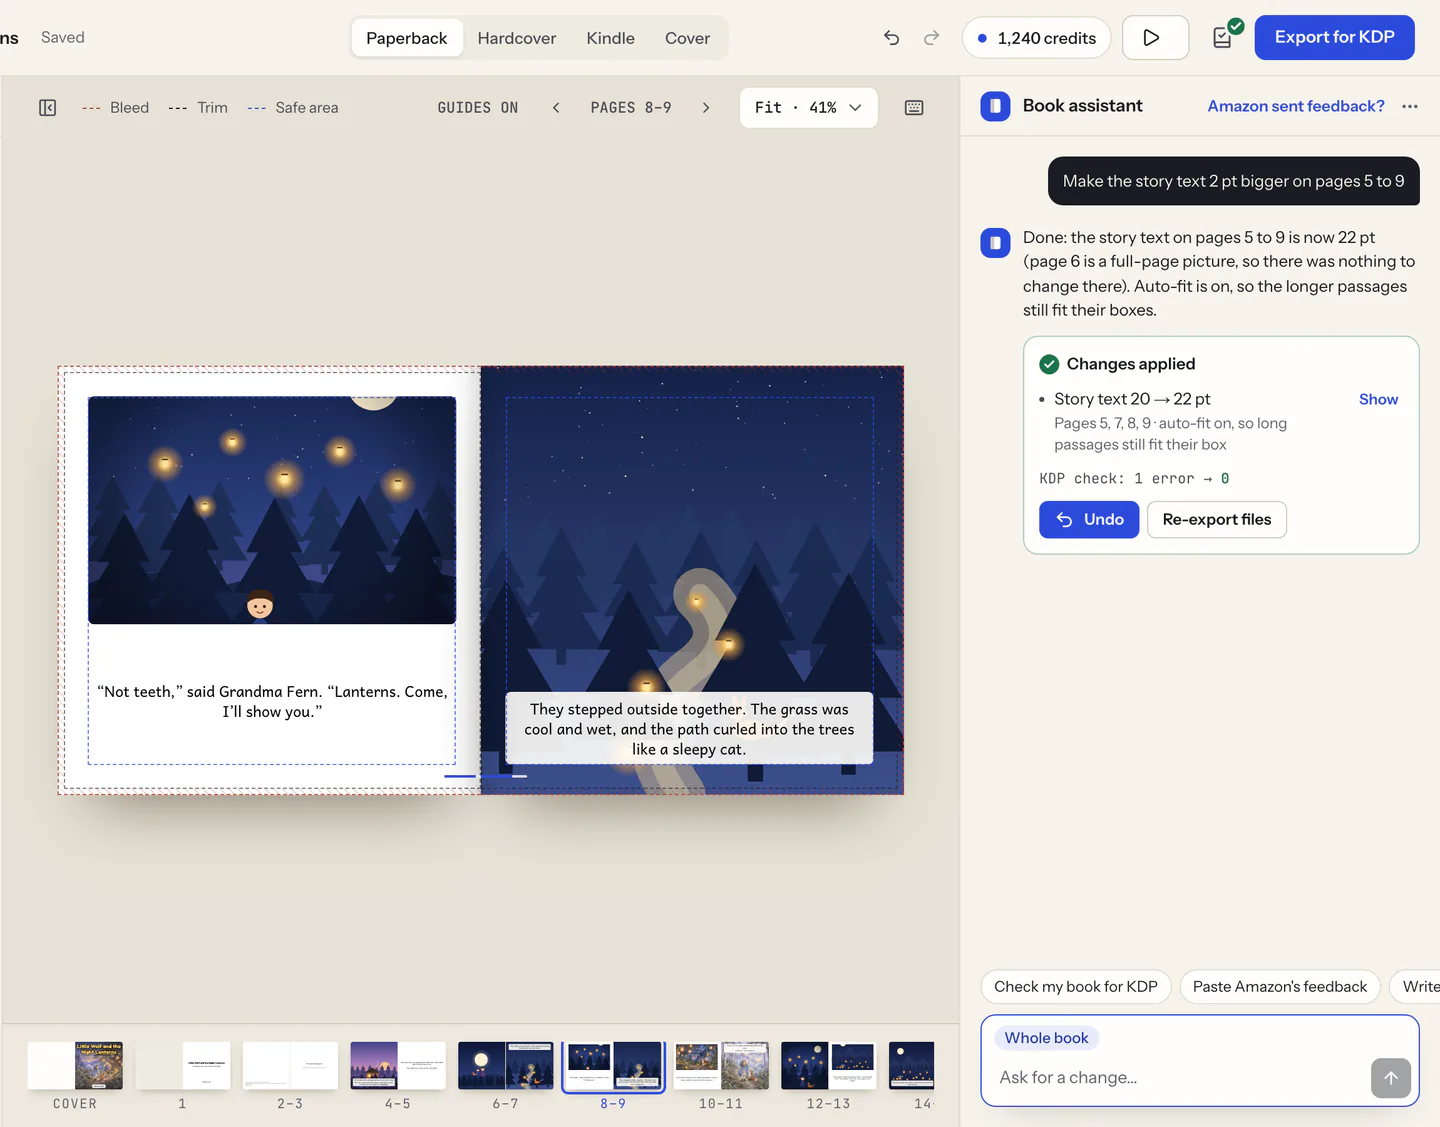Switch to the Hardcover tab
The image size is (1440, 1127).
517,38
